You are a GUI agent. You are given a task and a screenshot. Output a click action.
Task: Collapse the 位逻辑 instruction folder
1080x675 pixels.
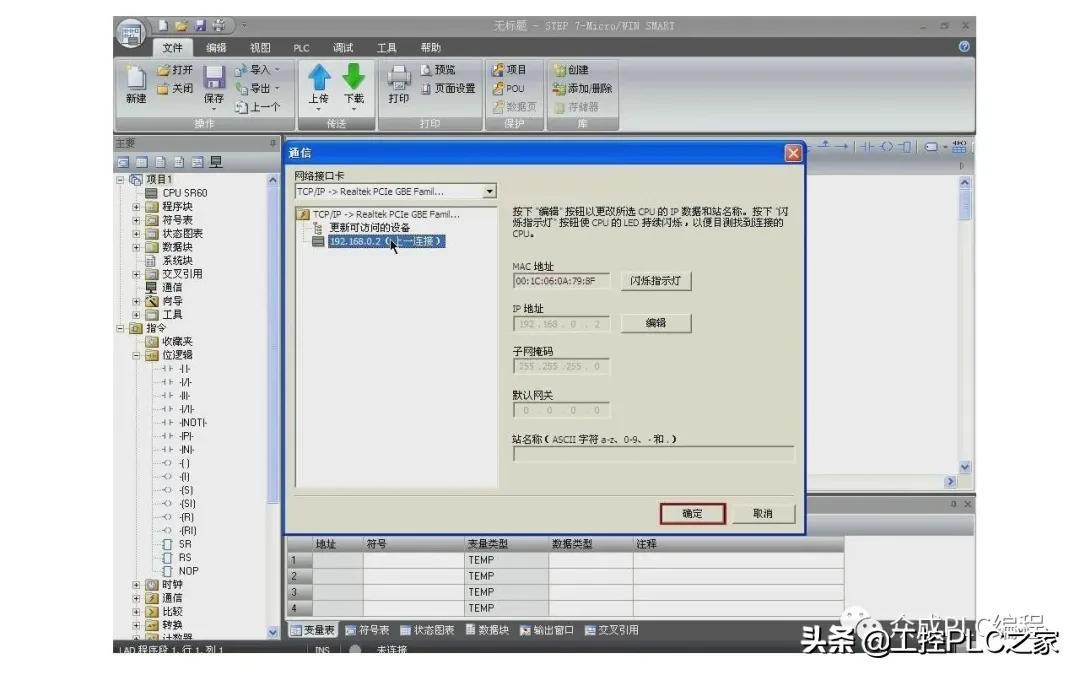tap(136, 355)
